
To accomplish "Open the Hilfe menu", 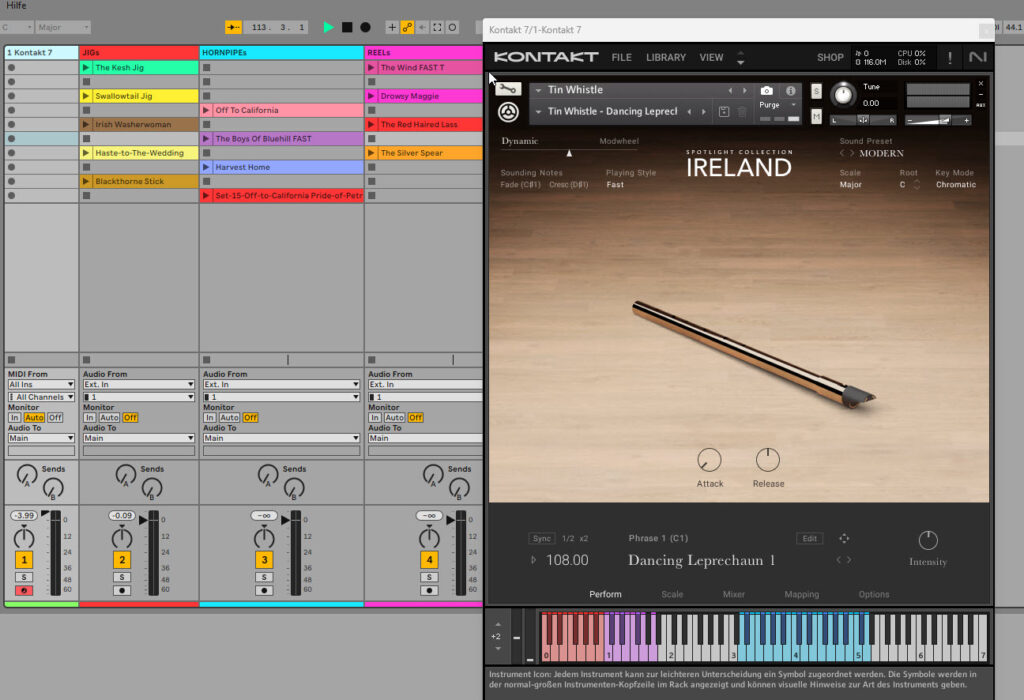I will [x=16, y=5].
